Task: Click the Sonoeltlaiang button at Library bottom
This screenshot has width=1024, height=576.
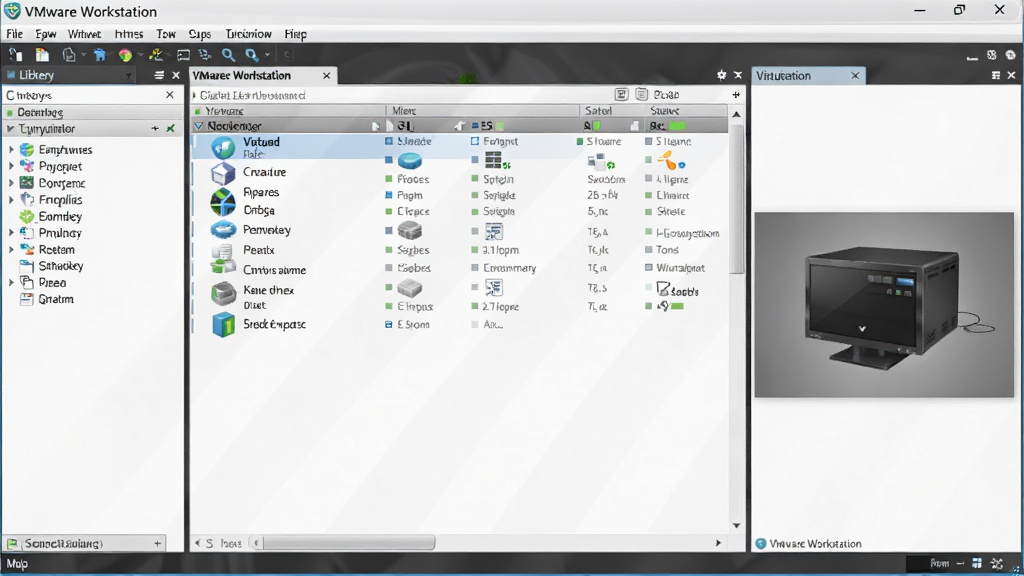Action: tap(63, 543)
